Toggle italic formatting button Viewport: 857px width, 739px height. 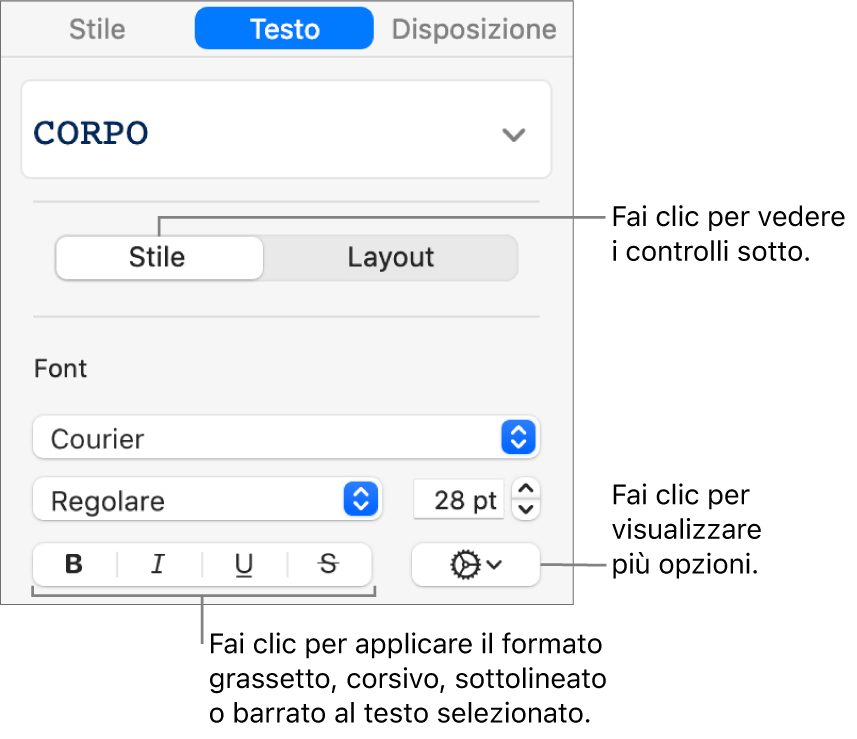(159, 564)
